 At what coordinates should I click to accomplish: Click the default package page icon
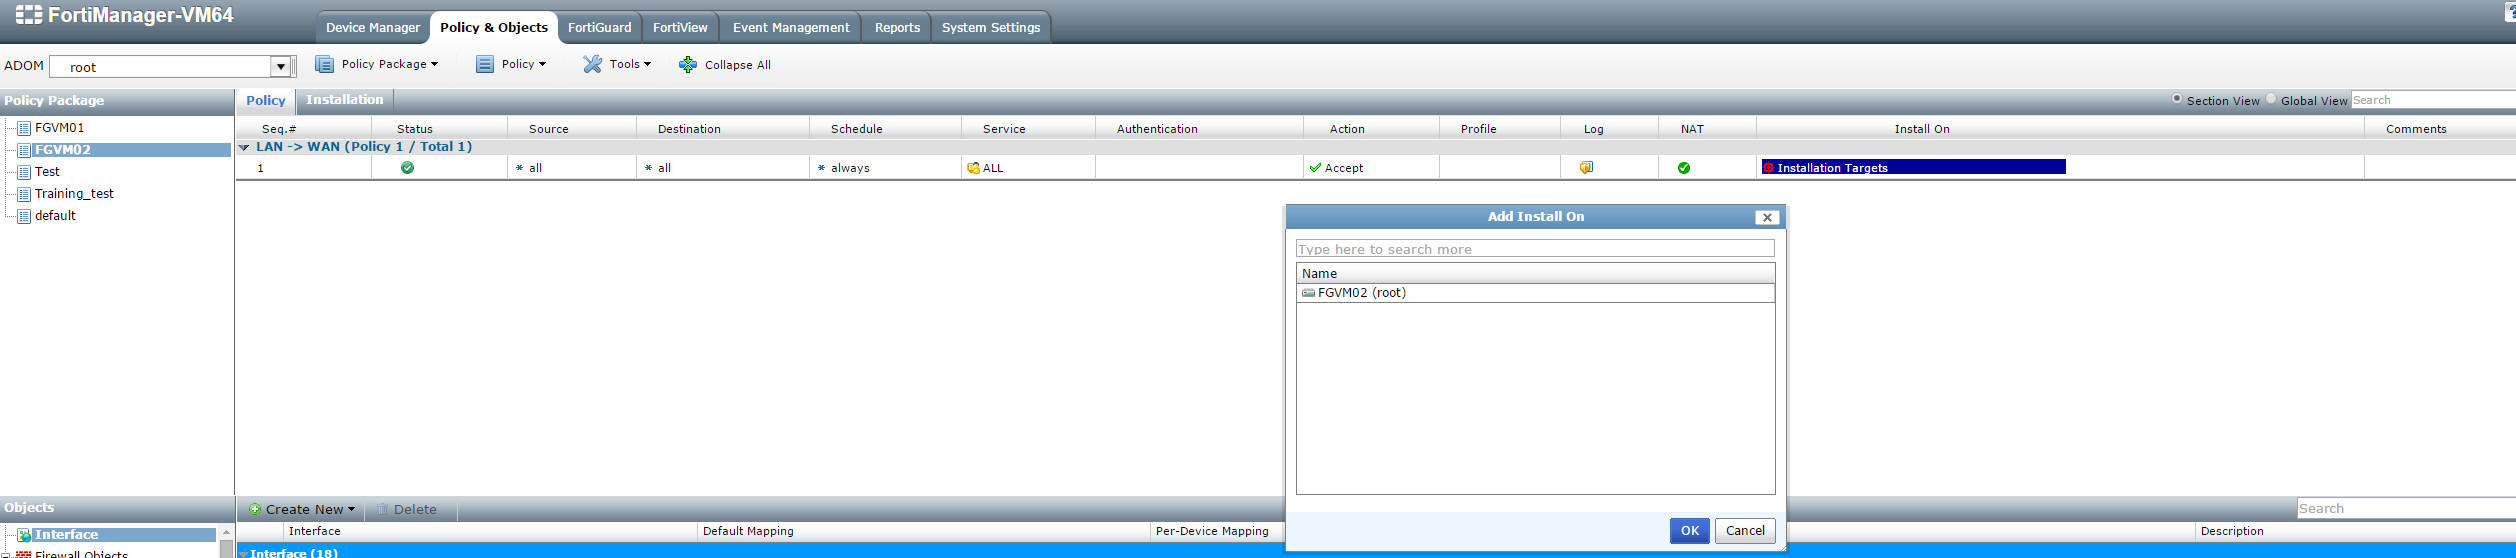24,216
